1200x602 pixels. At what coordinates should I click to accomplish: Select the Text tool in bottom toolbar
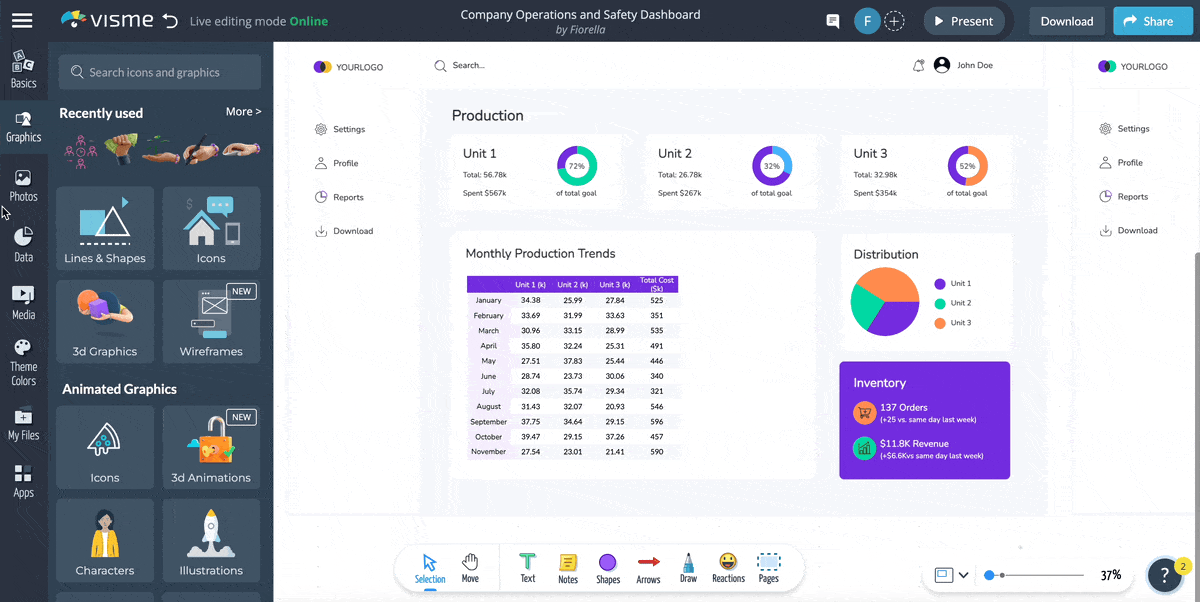pos(528,568)
